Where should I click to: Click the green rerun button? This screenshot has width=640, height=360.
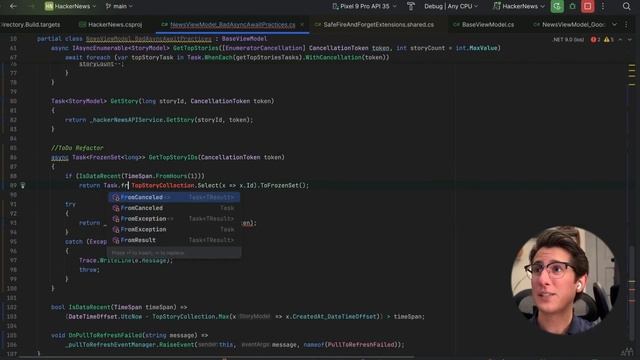(x=557, y=6)
